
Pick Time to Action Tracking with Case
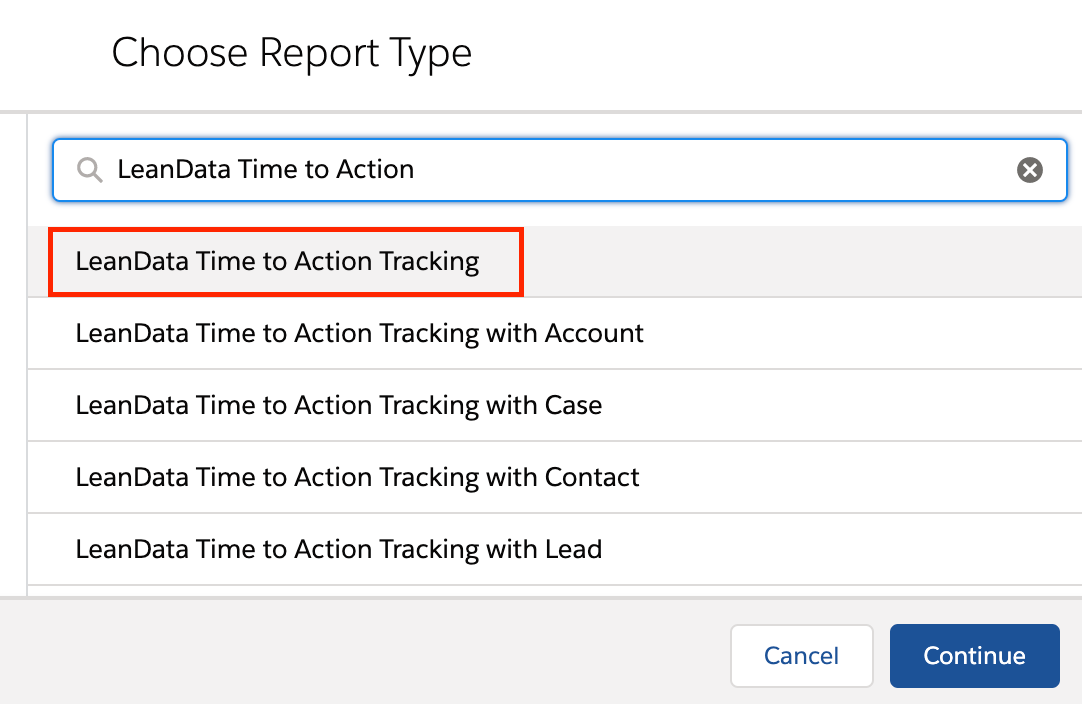click(338, 405)
